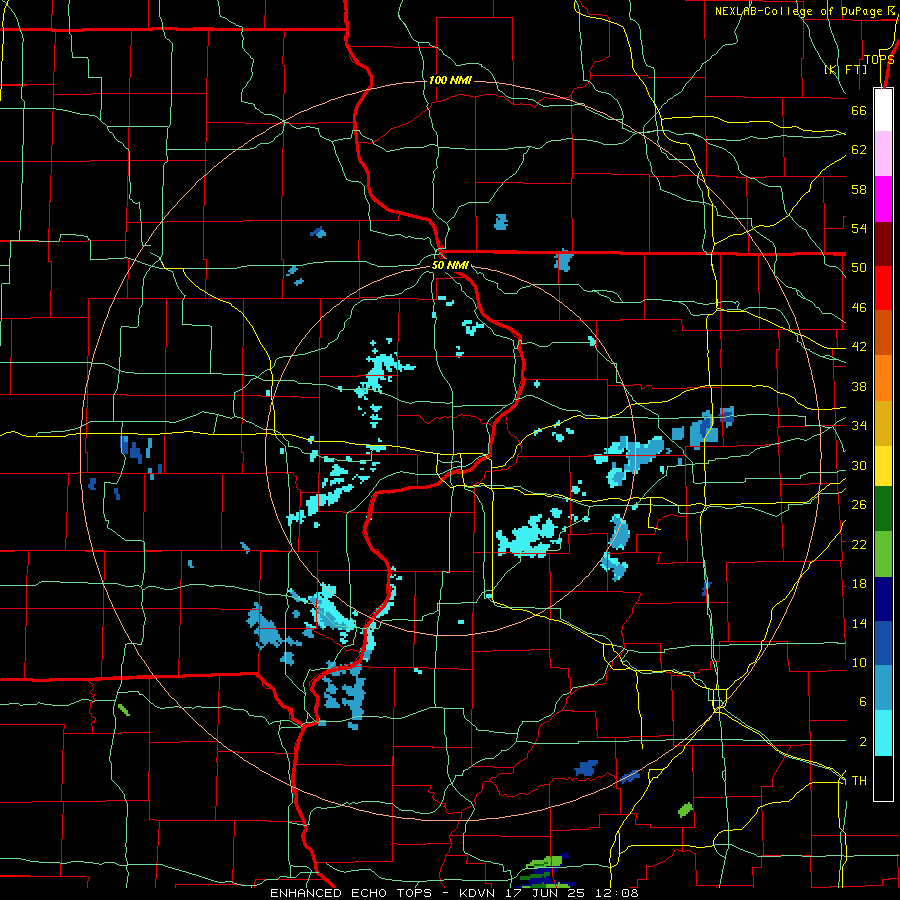The width and height of the screenshot is (900, 900).
Task: Select the 18 scale value
Action: point(859,584)
